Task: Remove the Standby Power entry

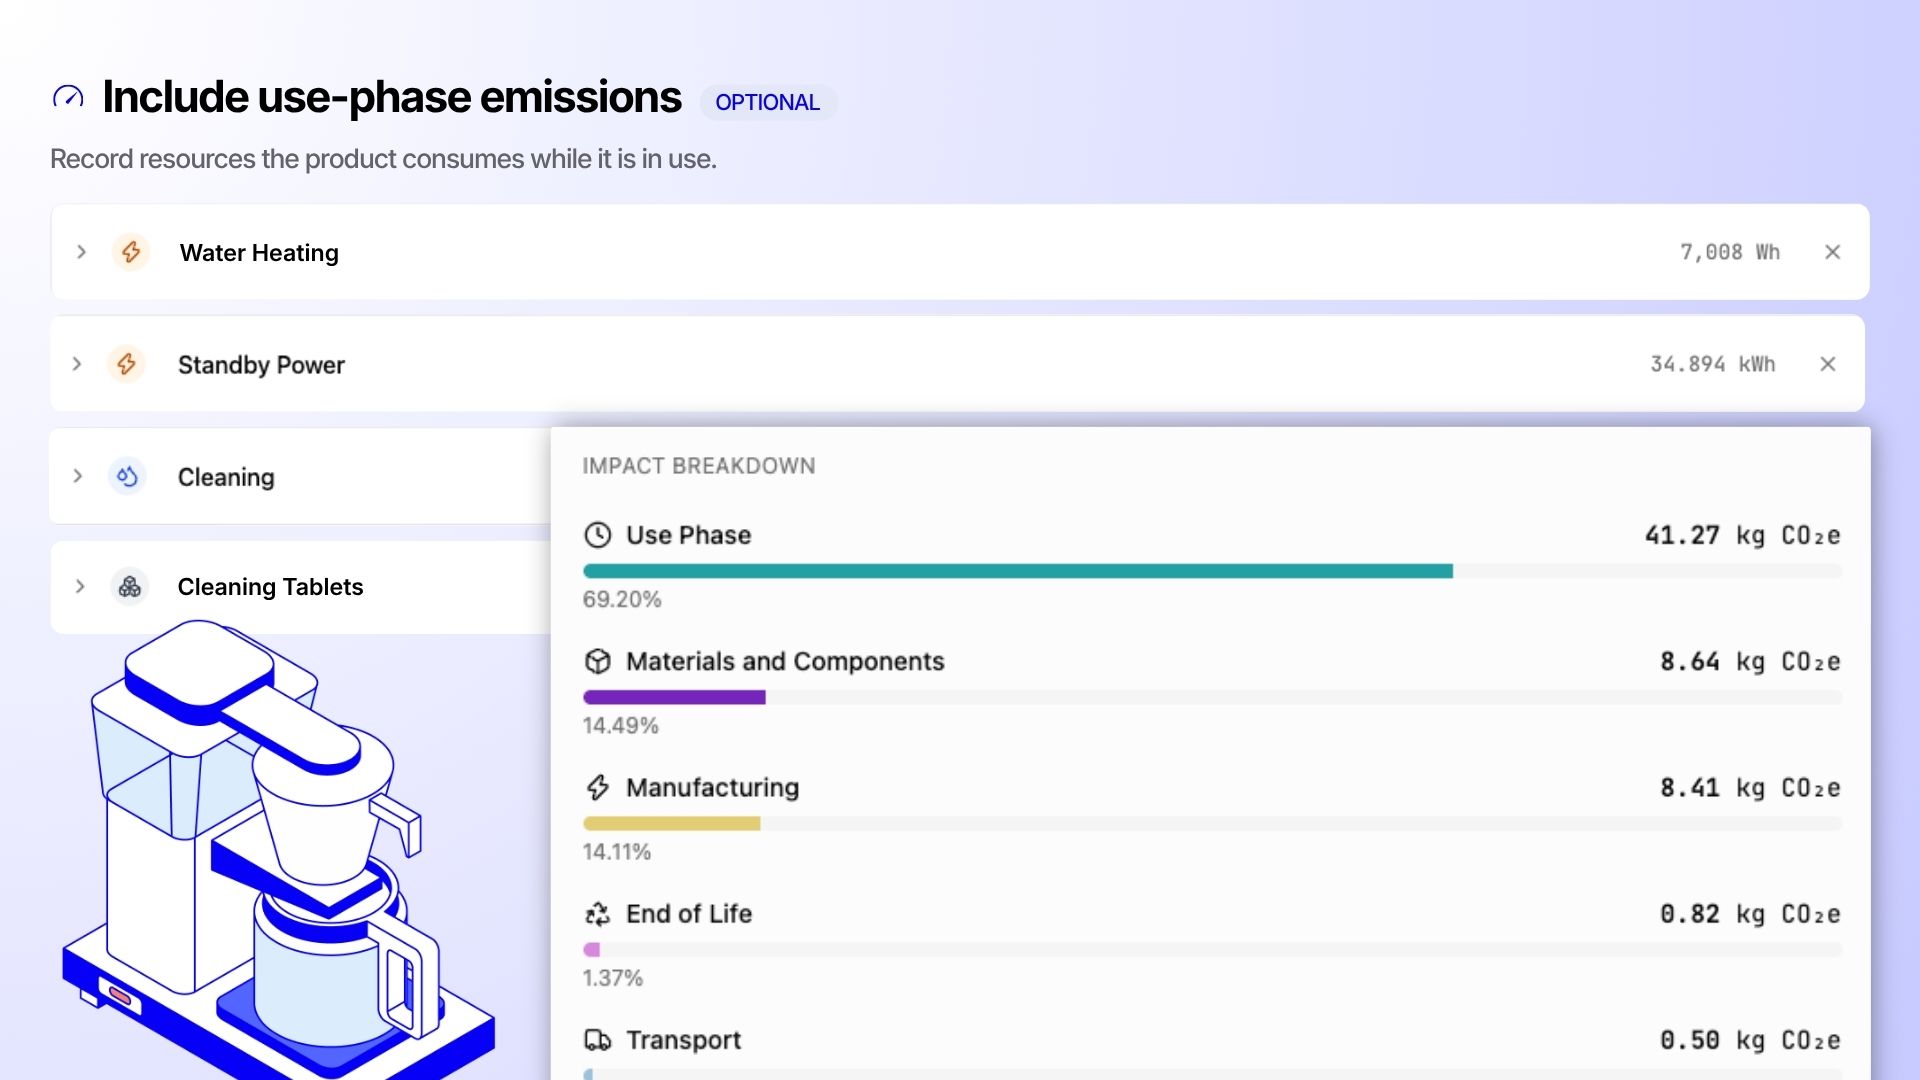Action: tap(1828, 364)
